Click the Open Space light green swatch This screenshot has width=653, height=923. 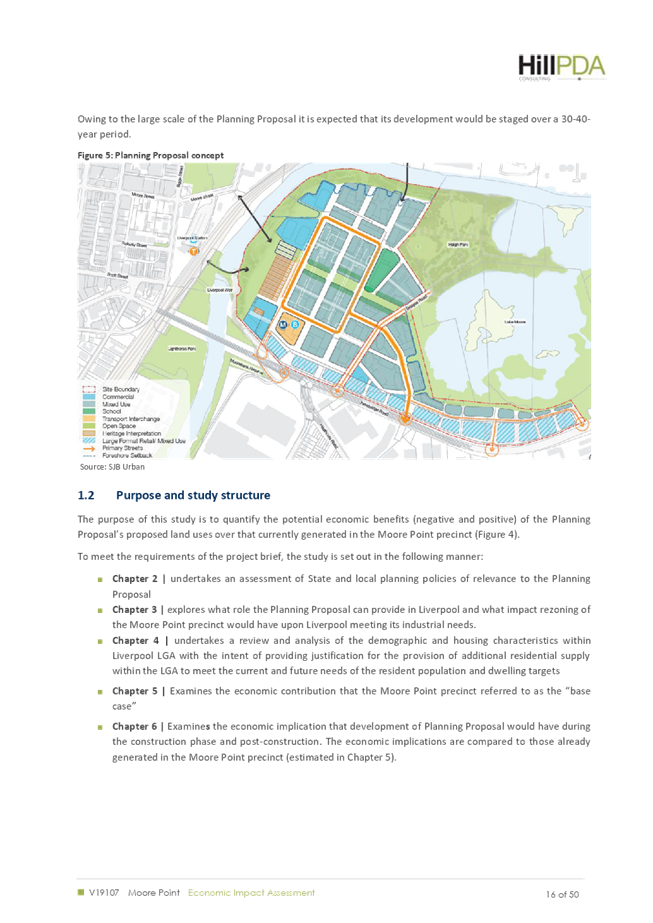[89, 426]
